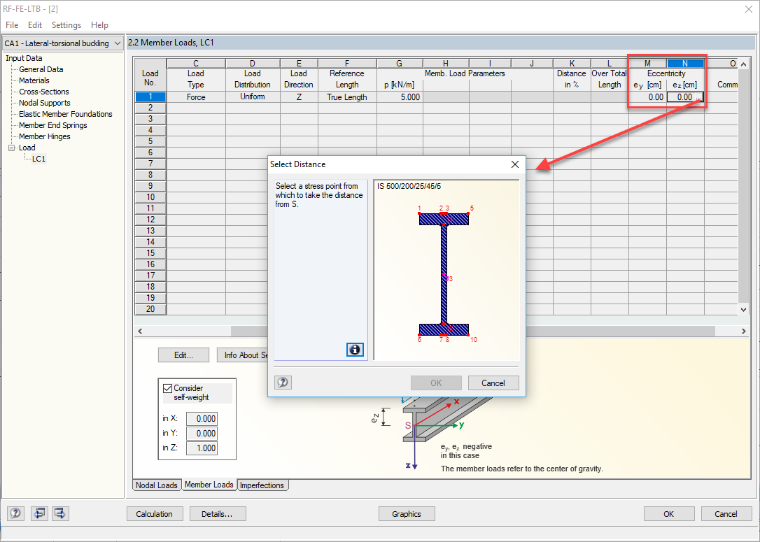Click the p value cell 5.000
Screen dimensions: 760x542
[400, 97]
